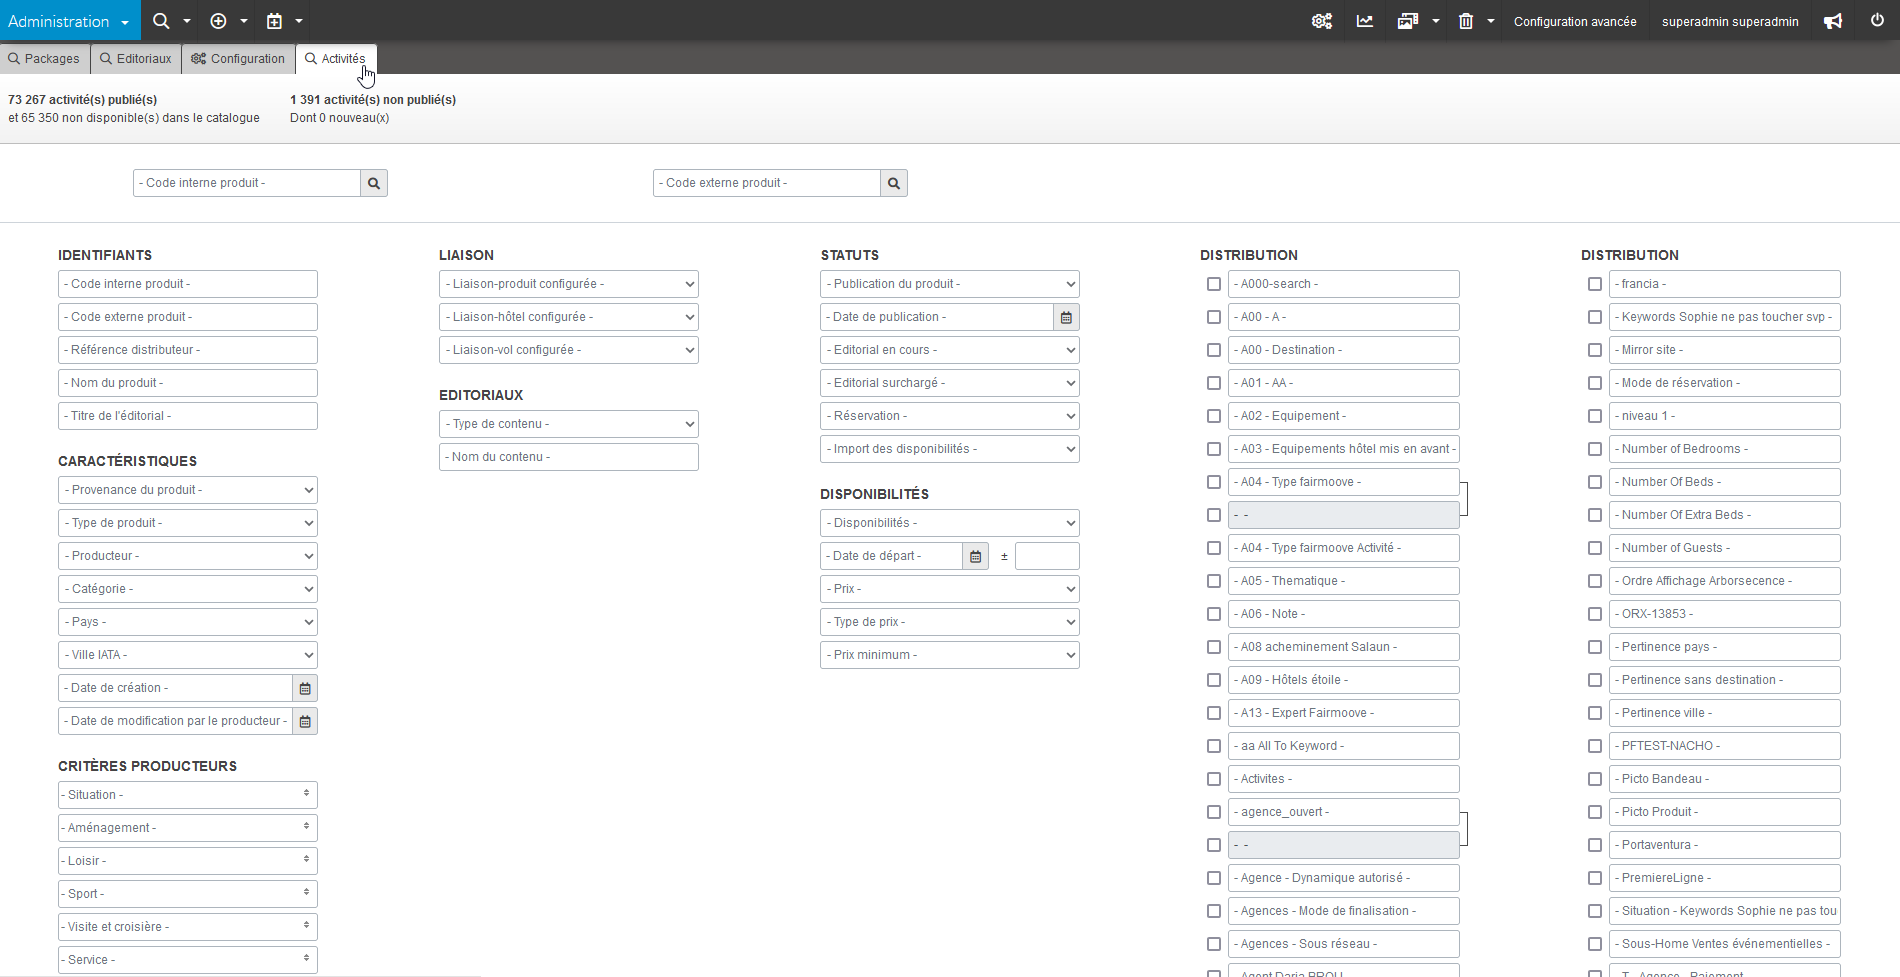
Task: Click the trash bin icon in top bar
Action: (x=1465, y=21)
